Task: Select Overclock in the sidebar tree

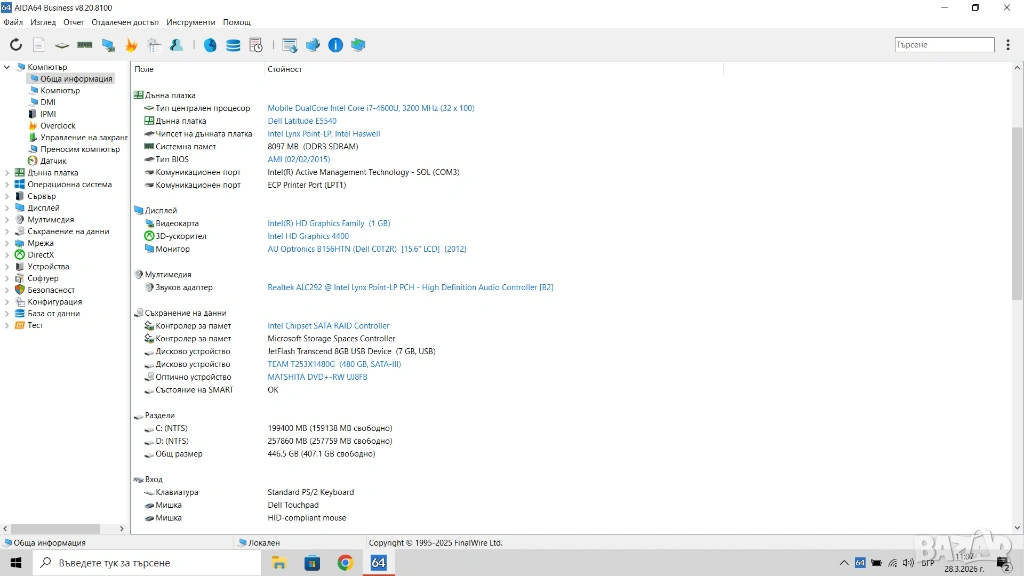Action: coord(57,126)
